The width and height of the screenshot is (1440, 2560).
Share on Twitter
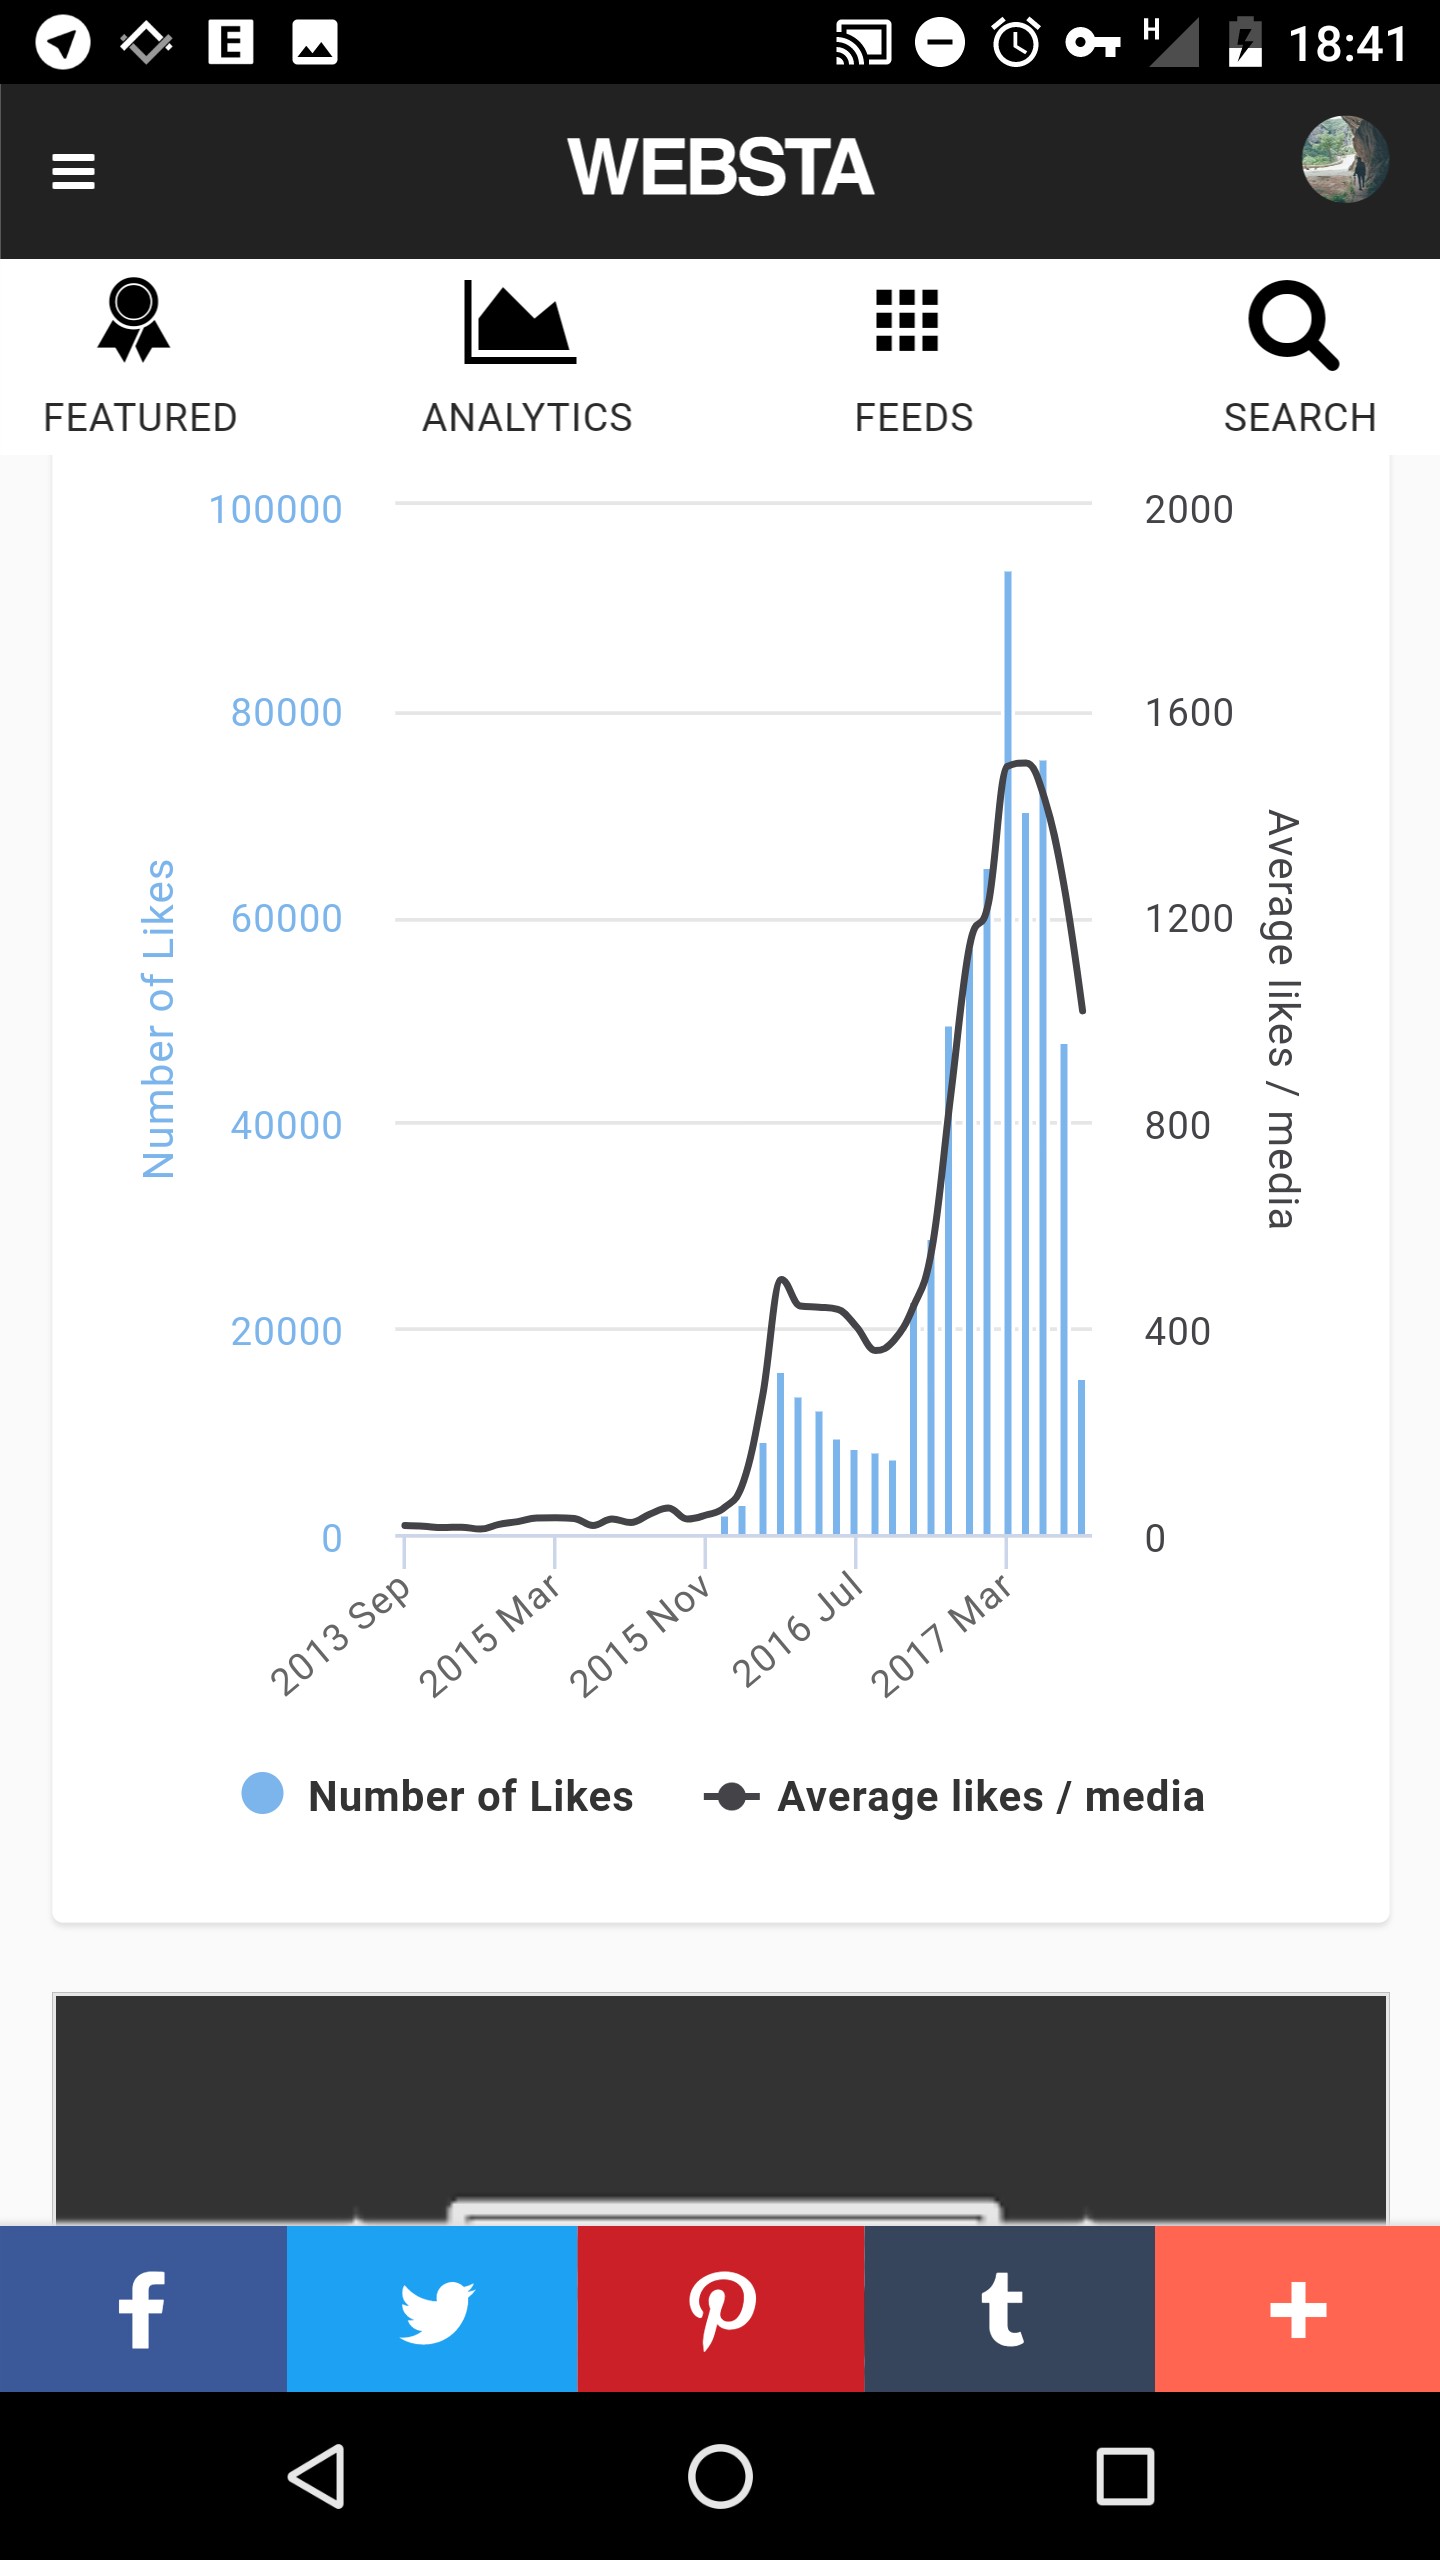[432, 2309]
